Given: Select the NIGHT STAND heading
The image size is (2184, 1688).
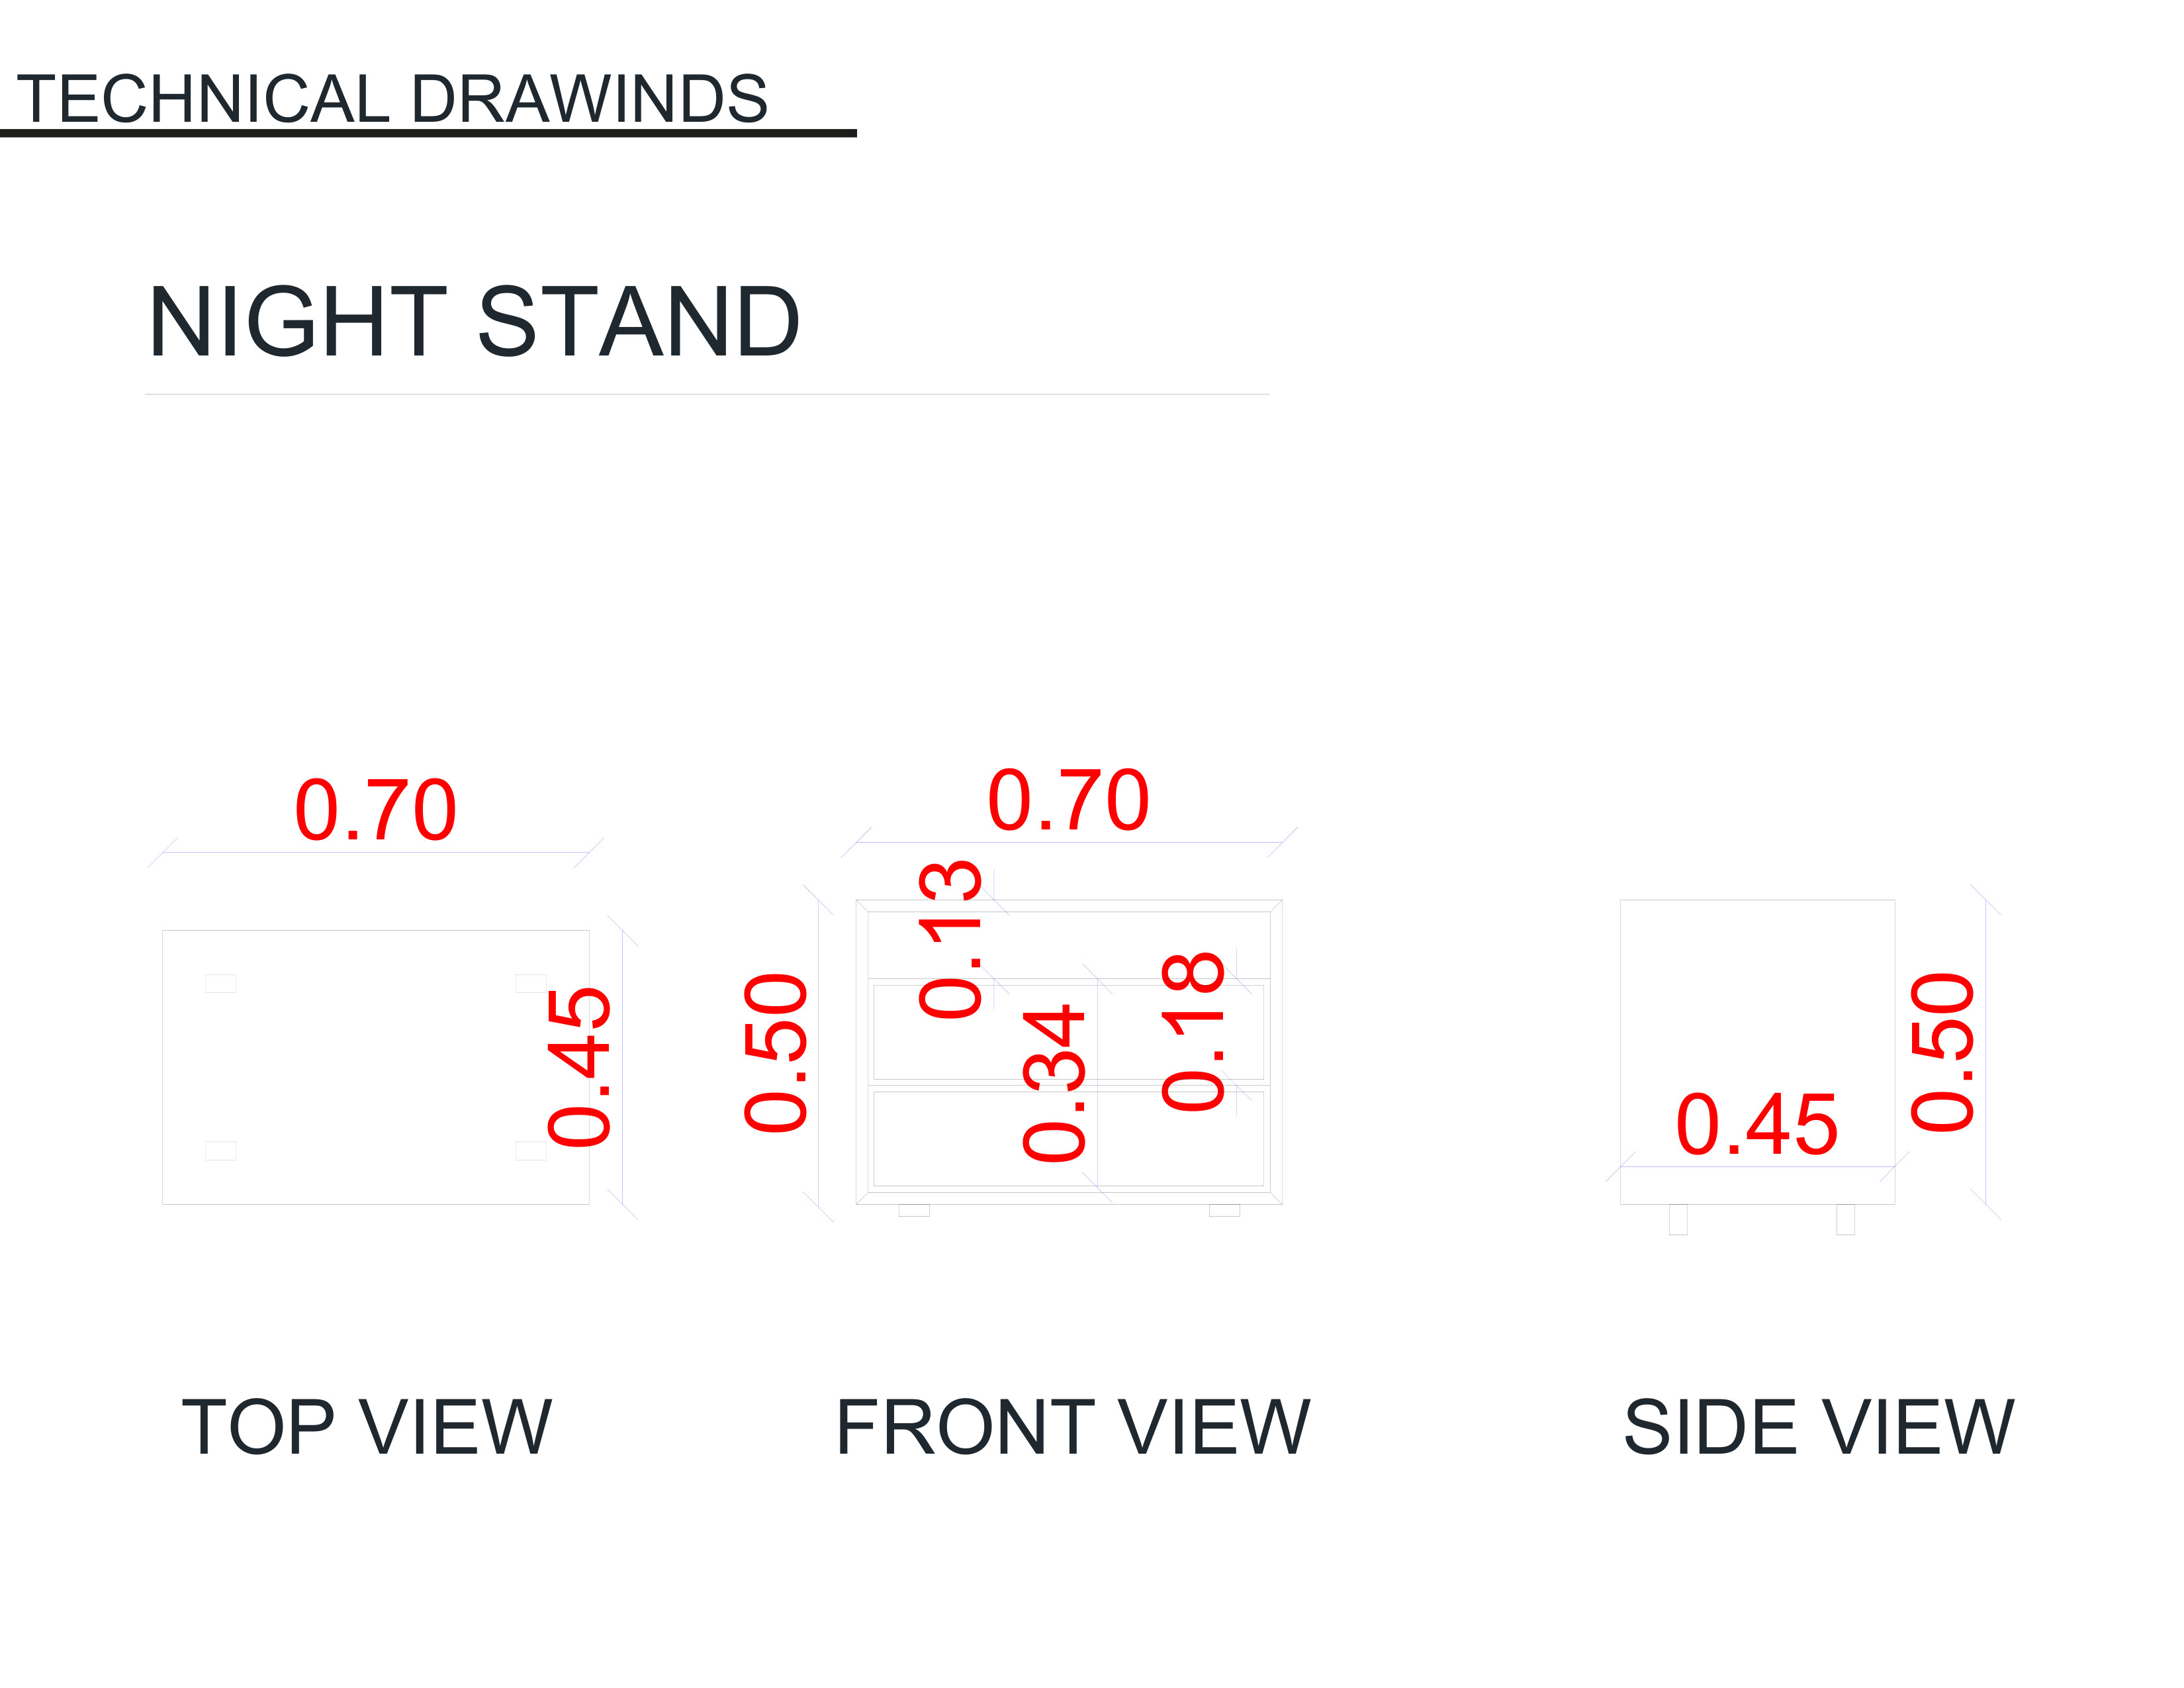Looking at the screenshot, I should (474, 322).
